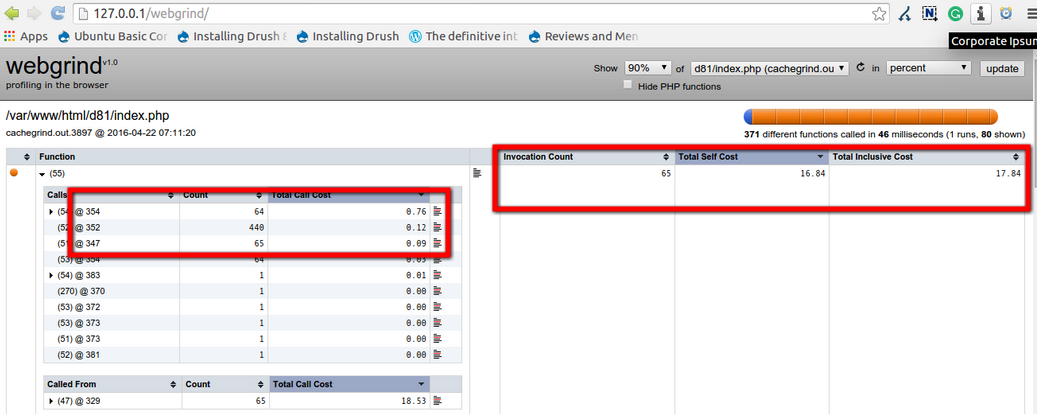This screenshot has width=1037, height=414.
Task: Expand call (54) @ 354
Action: point(52,212)
